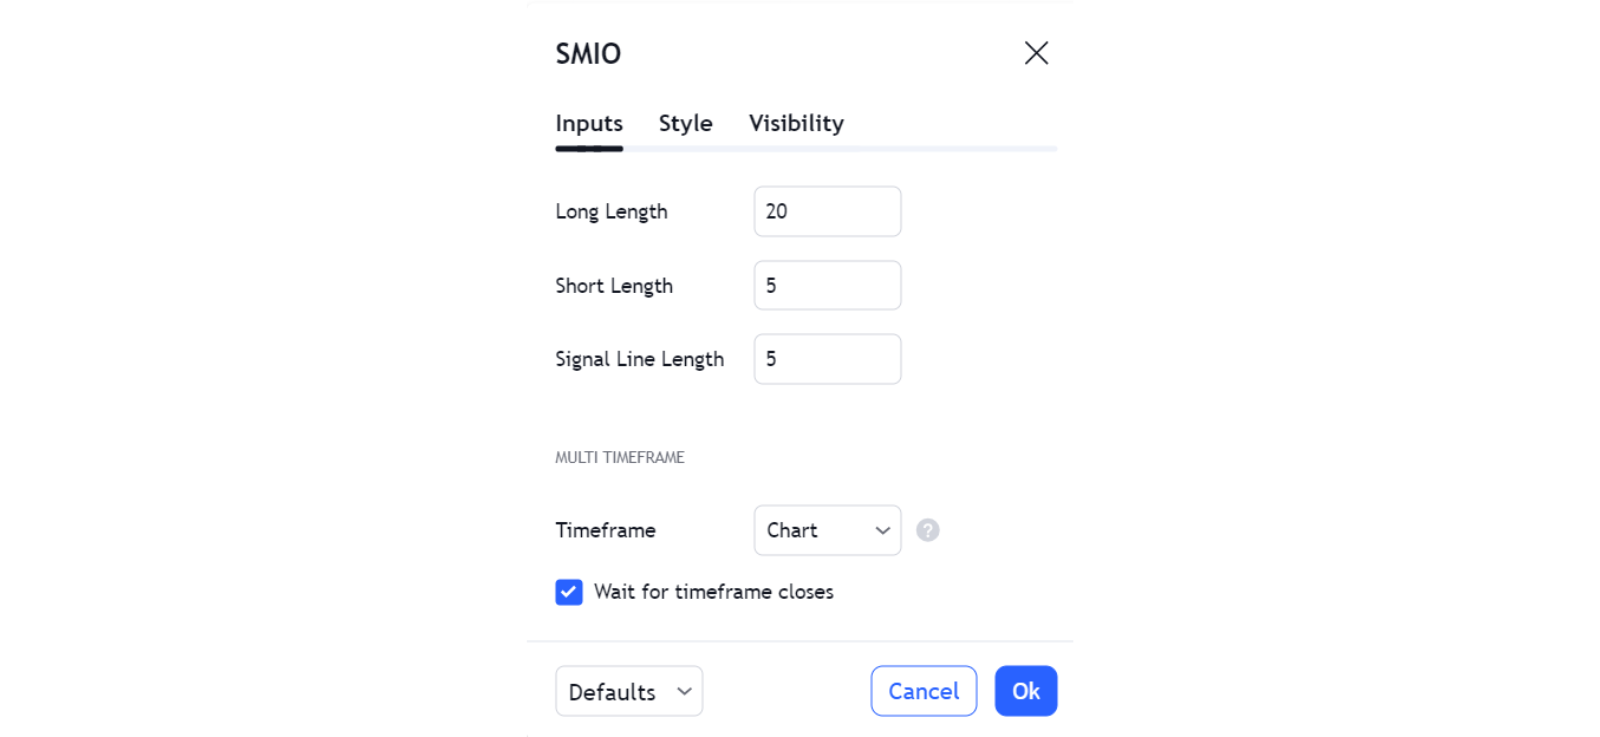Click the checkmark icon in the blue checkbox
Image resolution: width=1600 pixels, height=737 pixels.
pyautogui.click(x=568, y=592)
